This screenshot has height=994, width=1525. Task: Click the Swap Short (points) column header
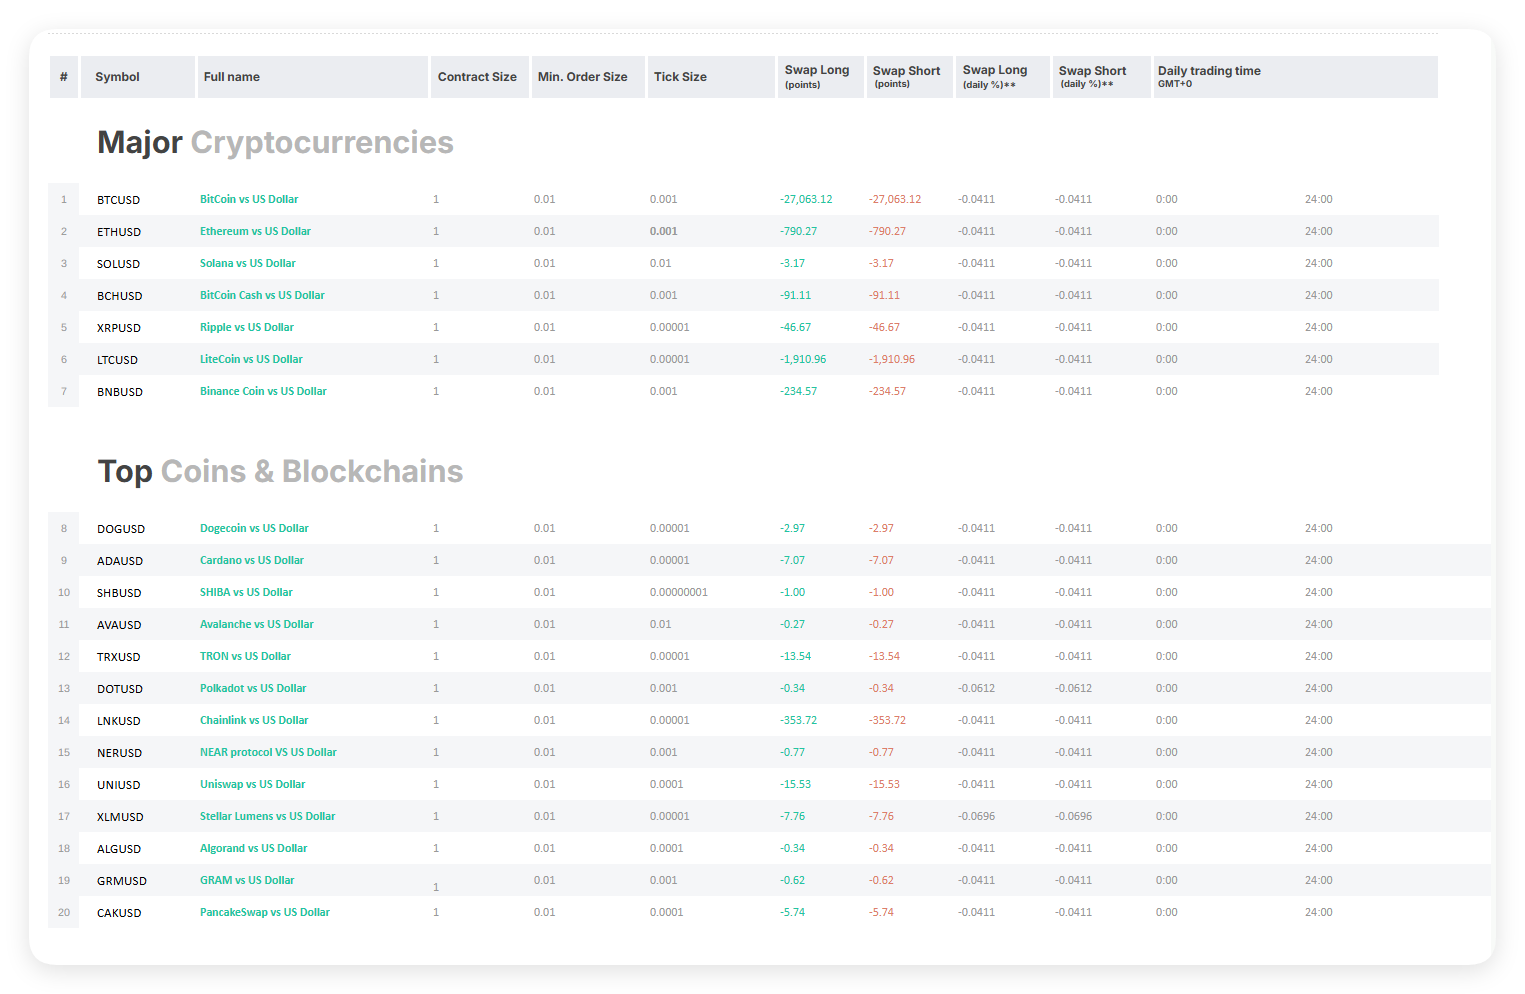pos(910,77)
